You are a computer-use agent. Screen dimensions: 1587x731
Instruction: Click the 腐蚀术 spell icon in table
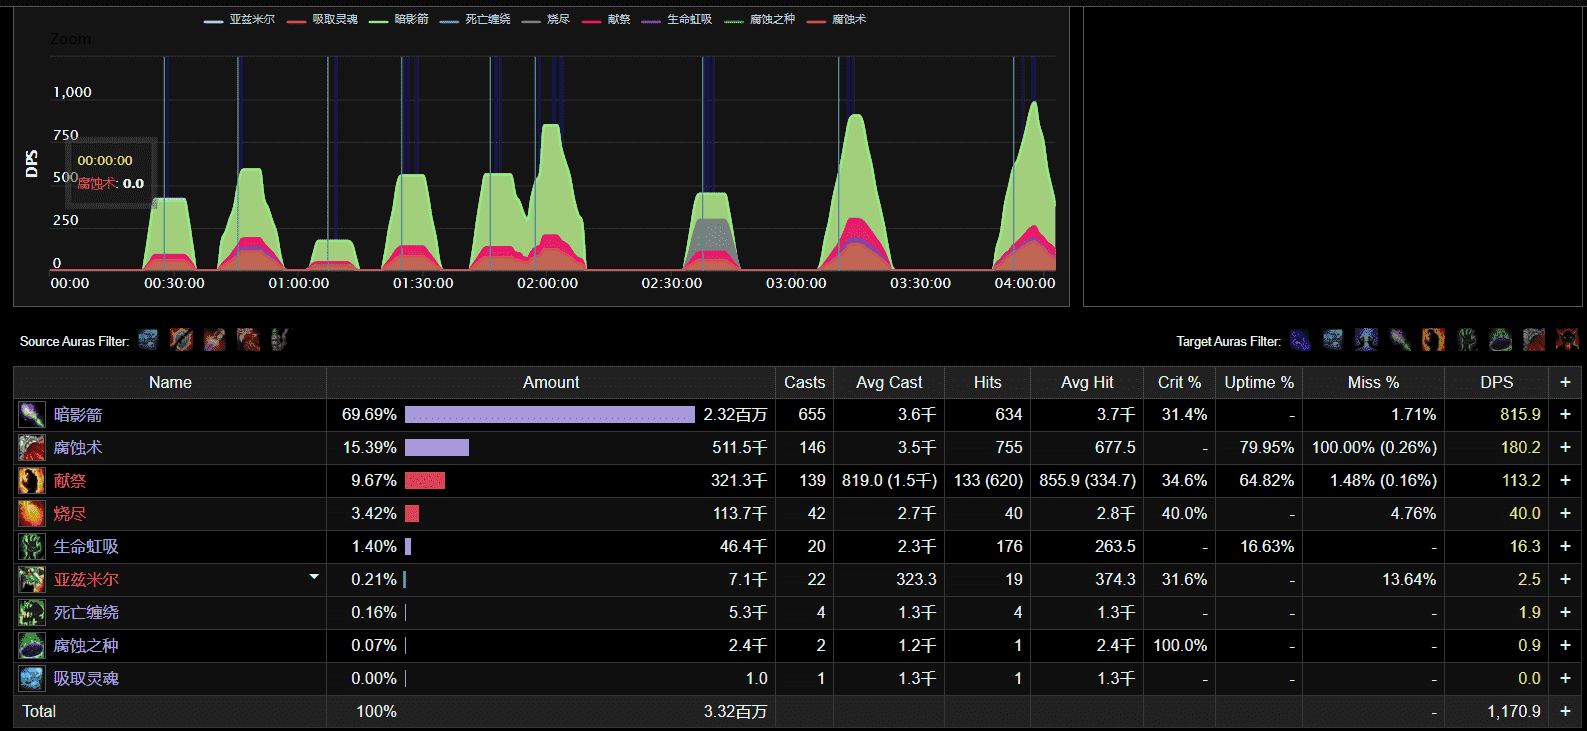[32, 447]
